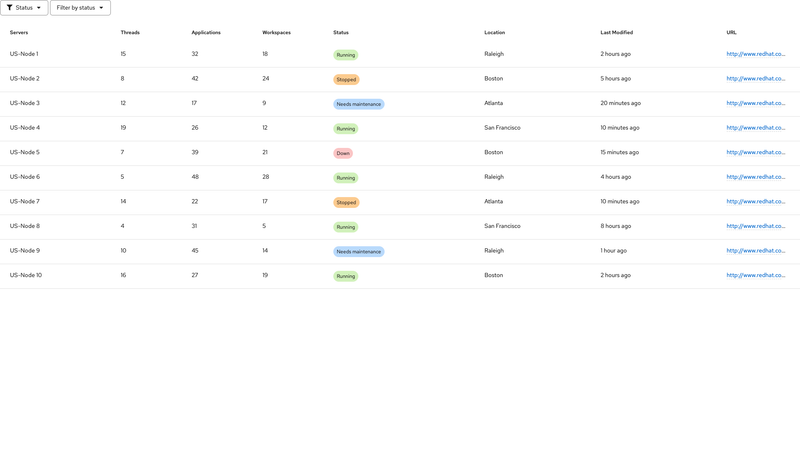Select the US-Node 4 server name
The image size is (800, 450).
[24, 128]
